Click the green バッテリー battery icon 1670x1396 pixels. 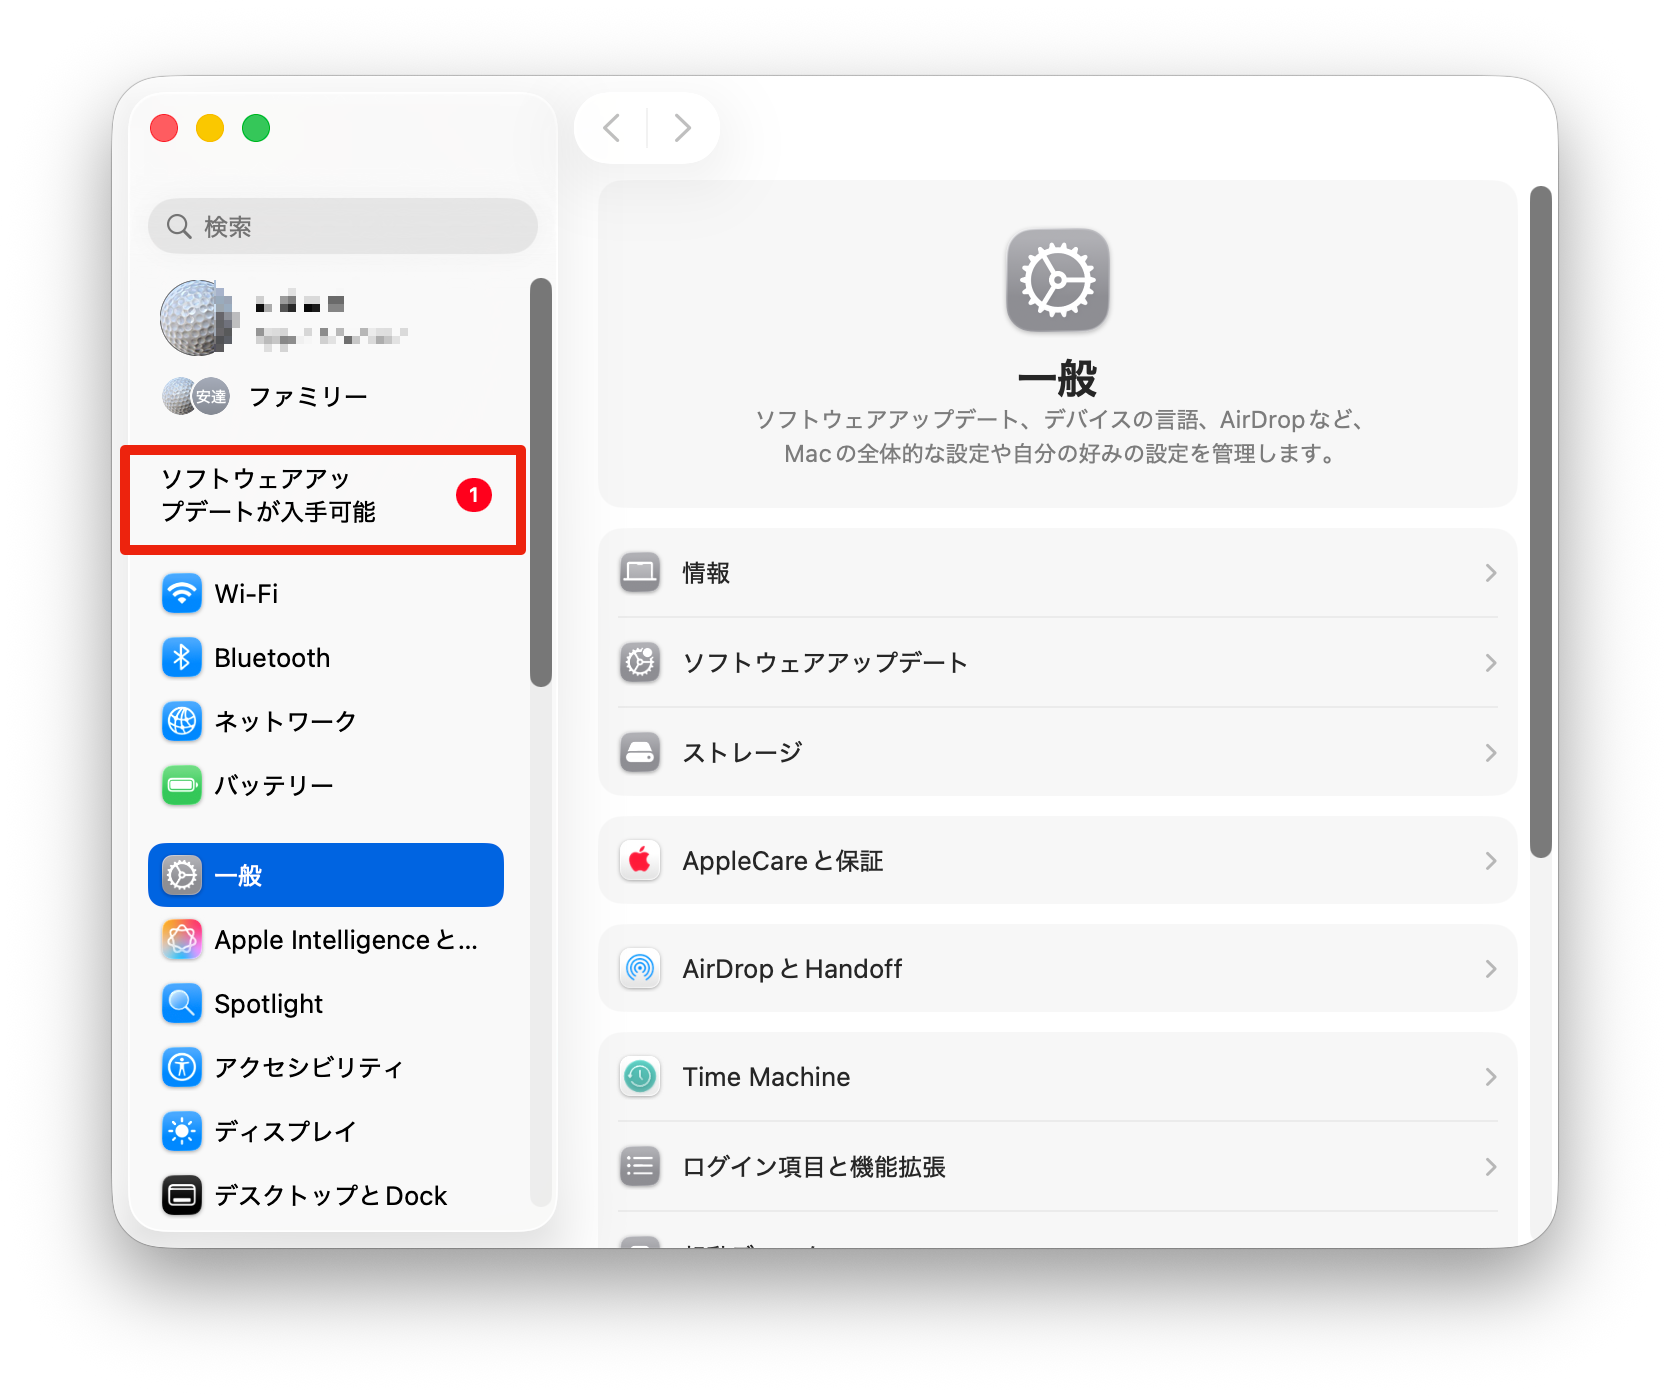[x=182, y=785]
